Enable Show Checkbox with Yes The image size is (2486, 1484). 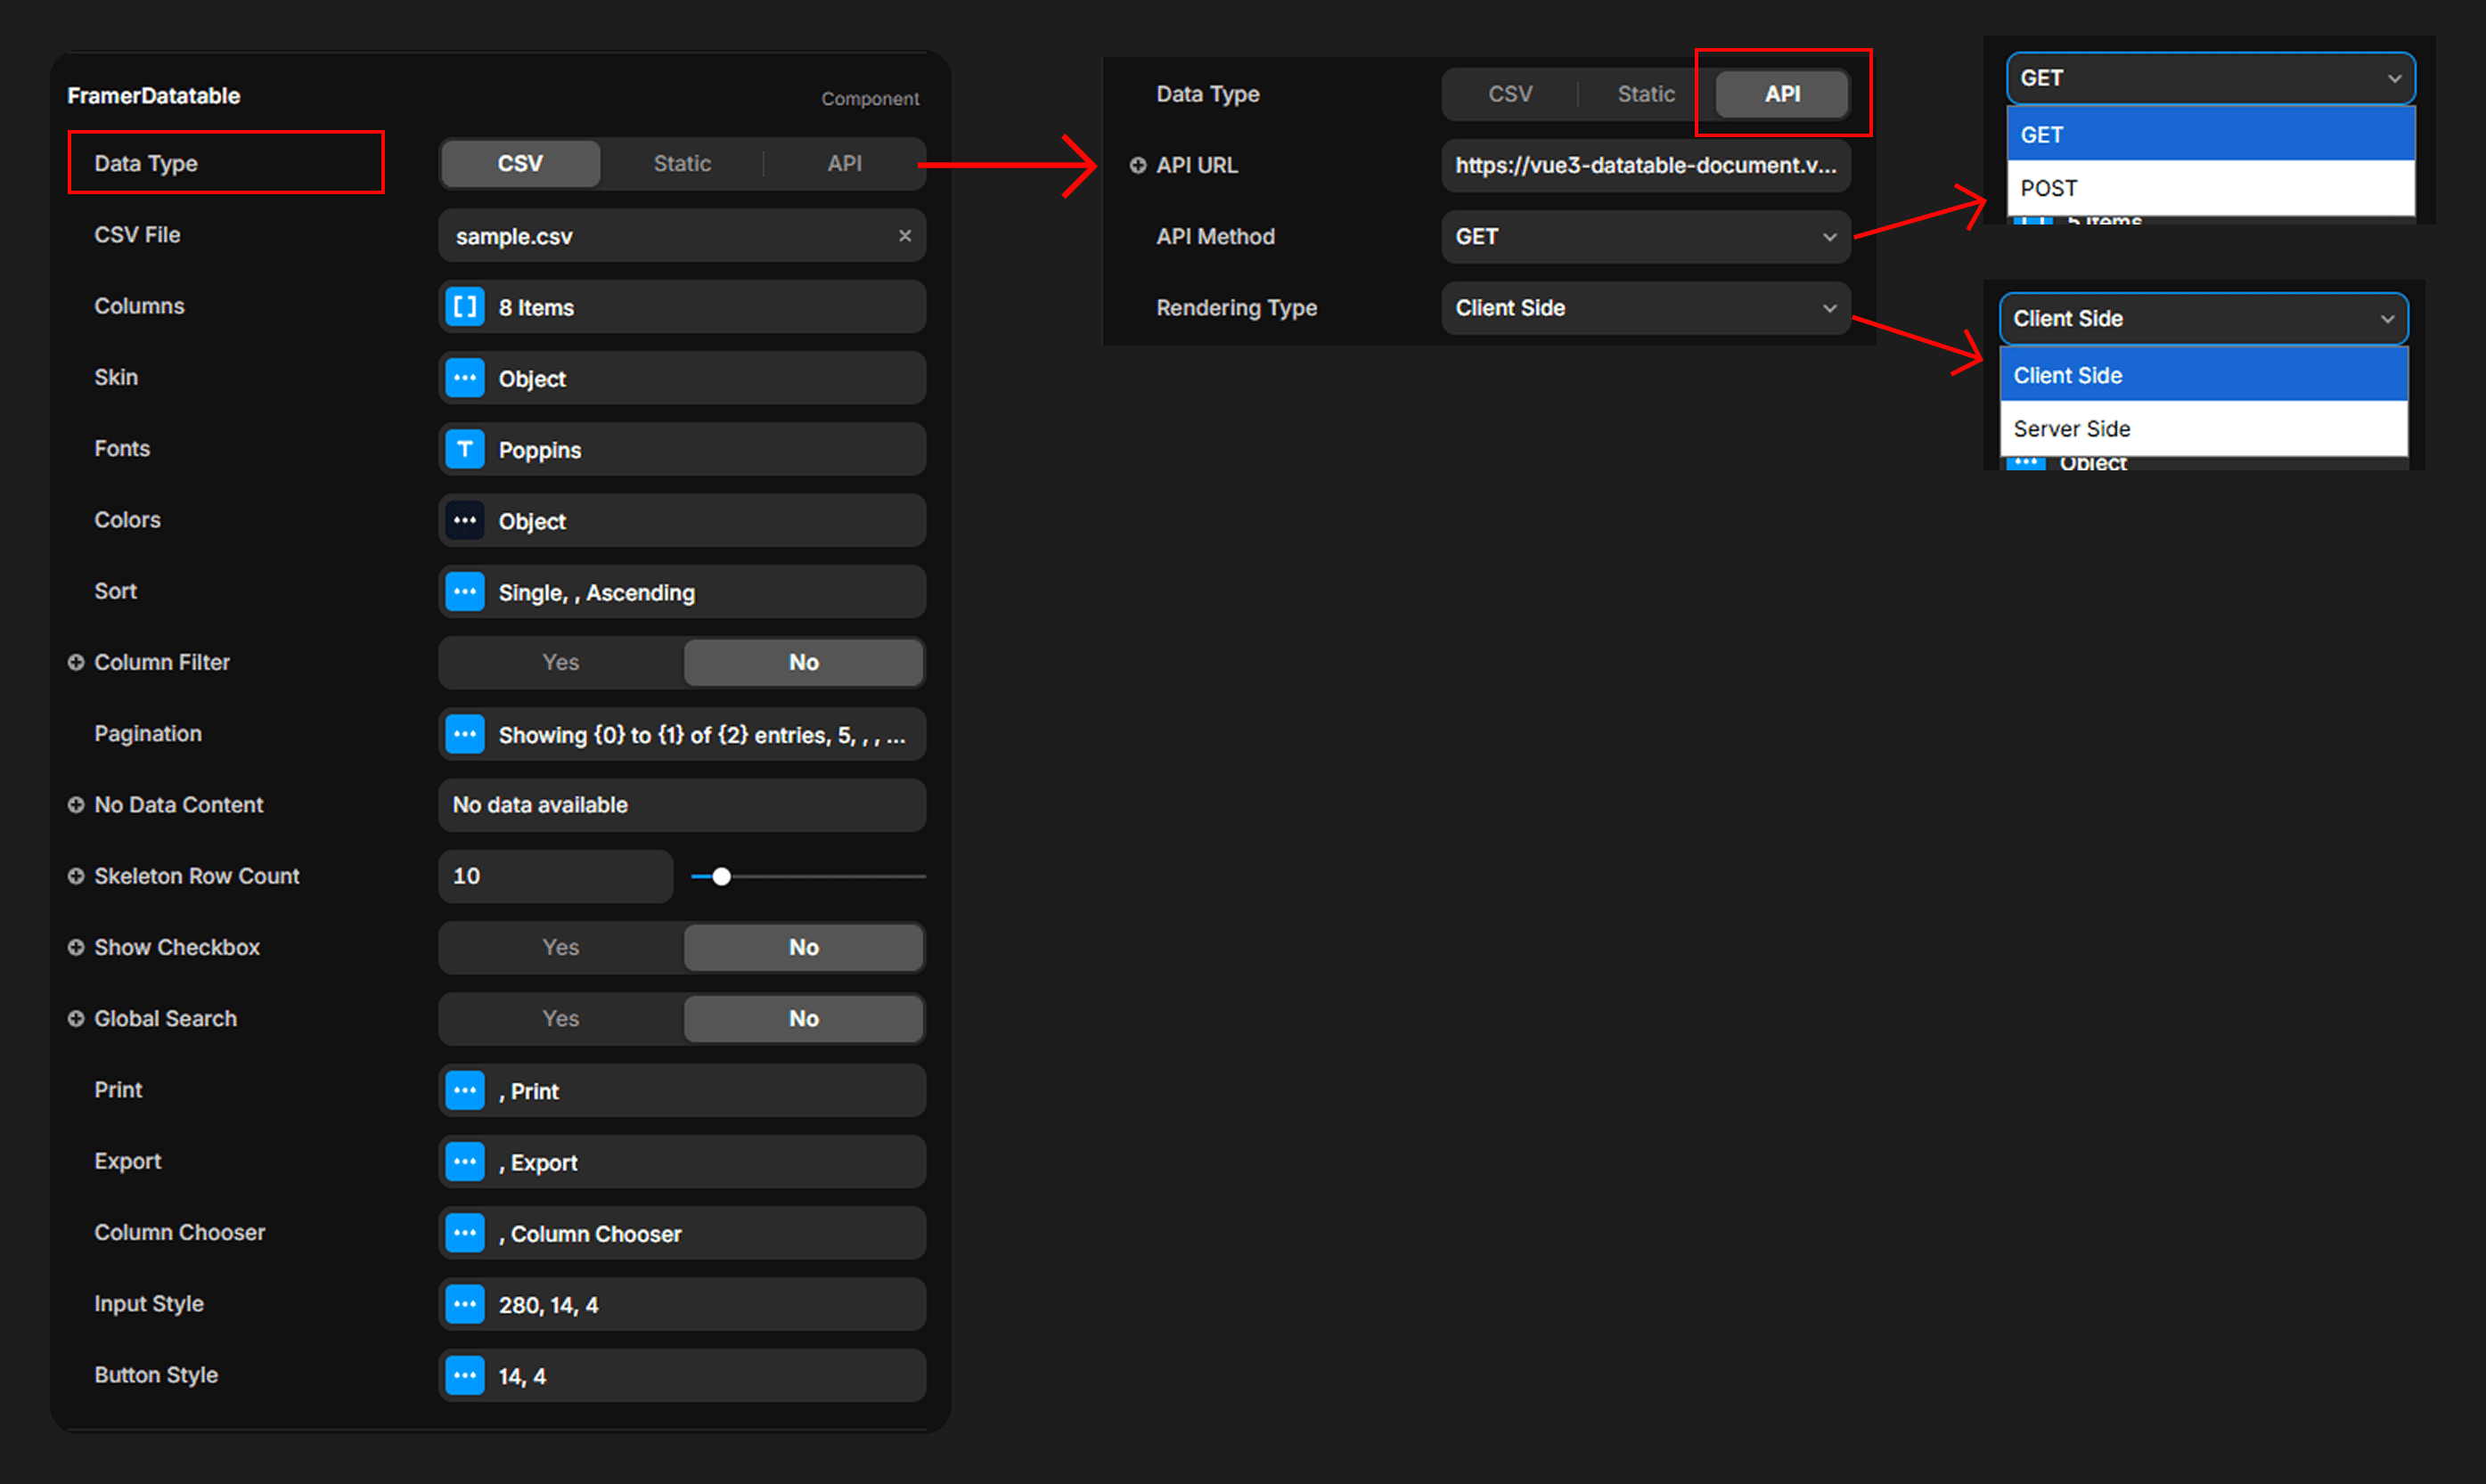[560, 947]
